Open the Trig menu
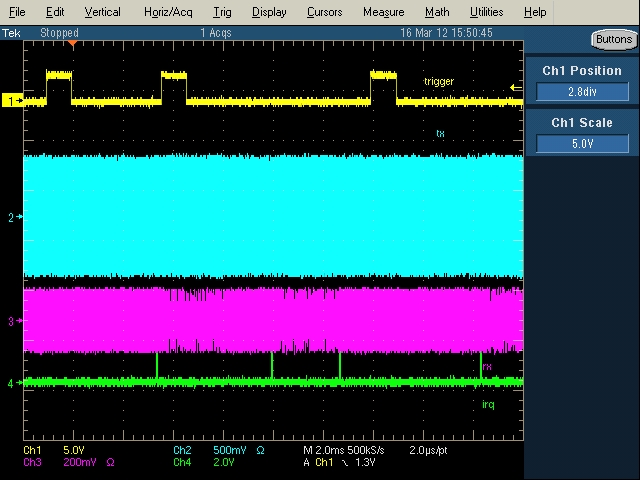This screenshot has width=640, height=480. point(221,12)
